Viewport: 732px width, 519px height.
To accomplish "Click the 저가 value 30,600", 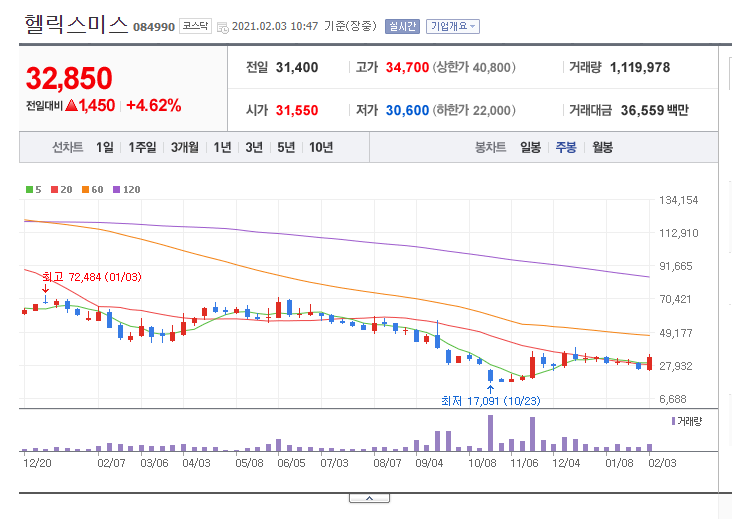I will click(x=407, y=110).
